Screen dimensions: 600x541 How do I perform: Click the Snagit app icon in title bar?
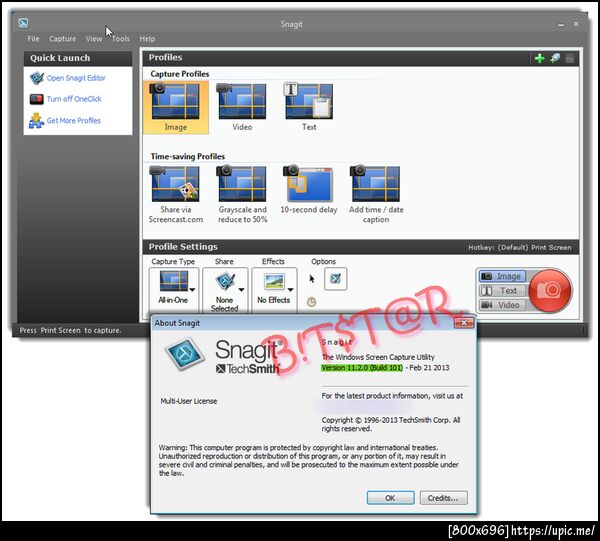(23, 23)
